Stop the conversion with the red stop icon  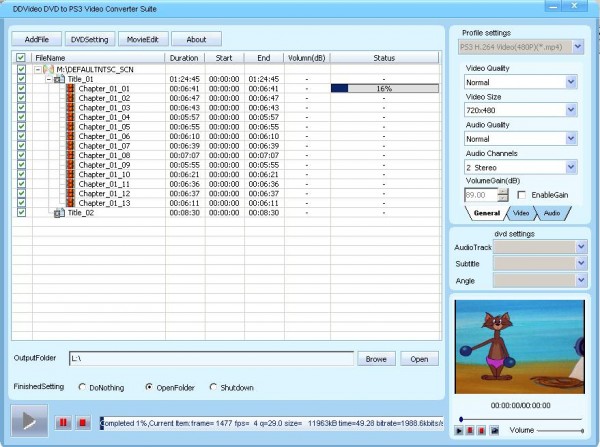tap(82, 424)
